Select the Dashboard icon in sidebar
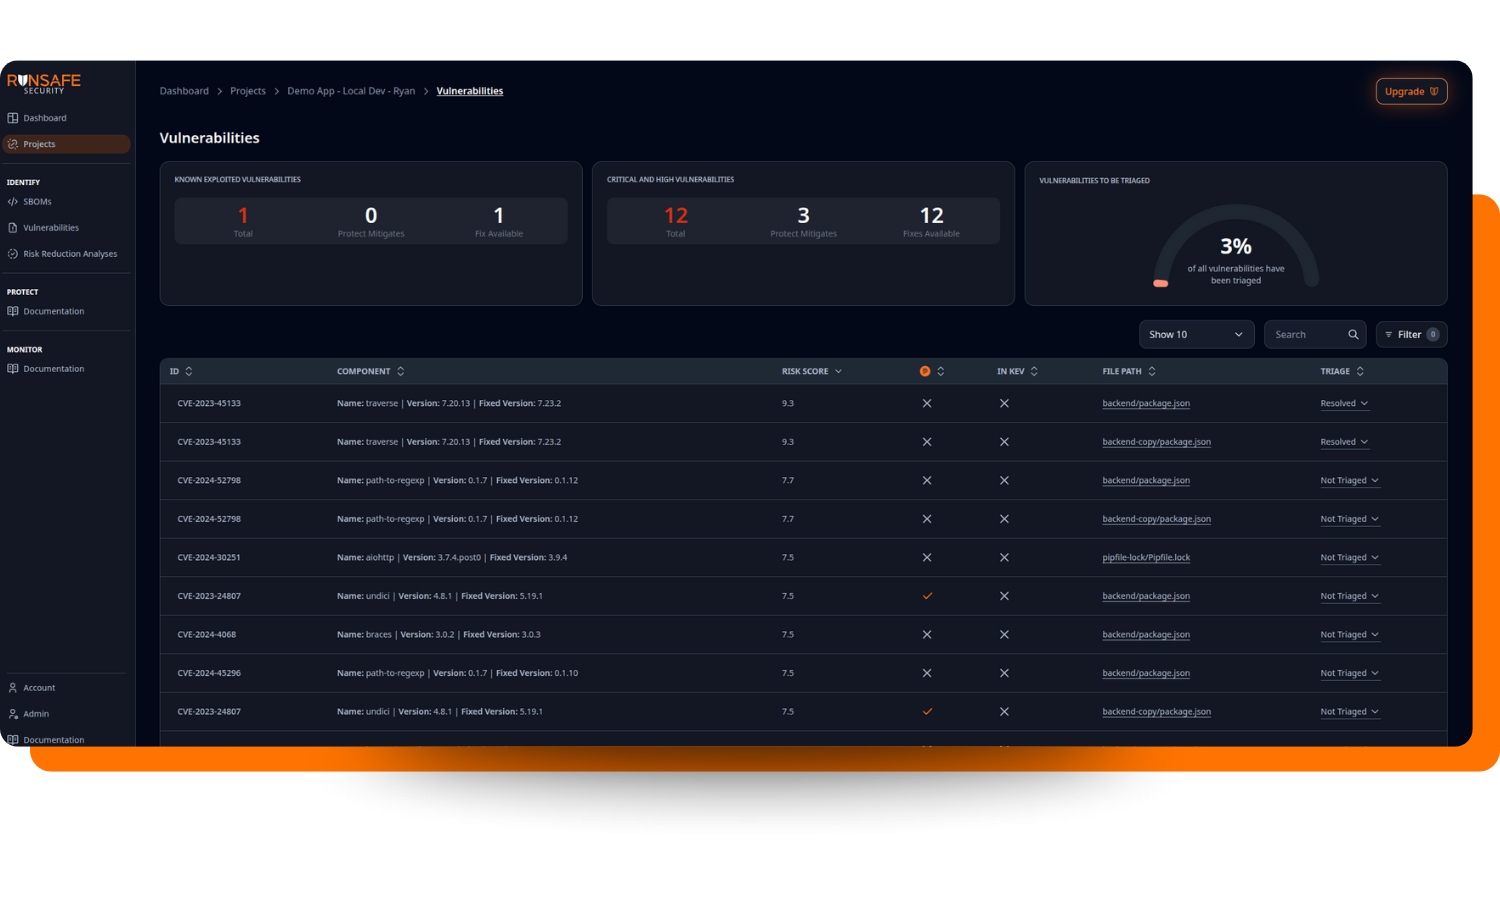Screen dimensions: 1500x900 click(14, 117)
